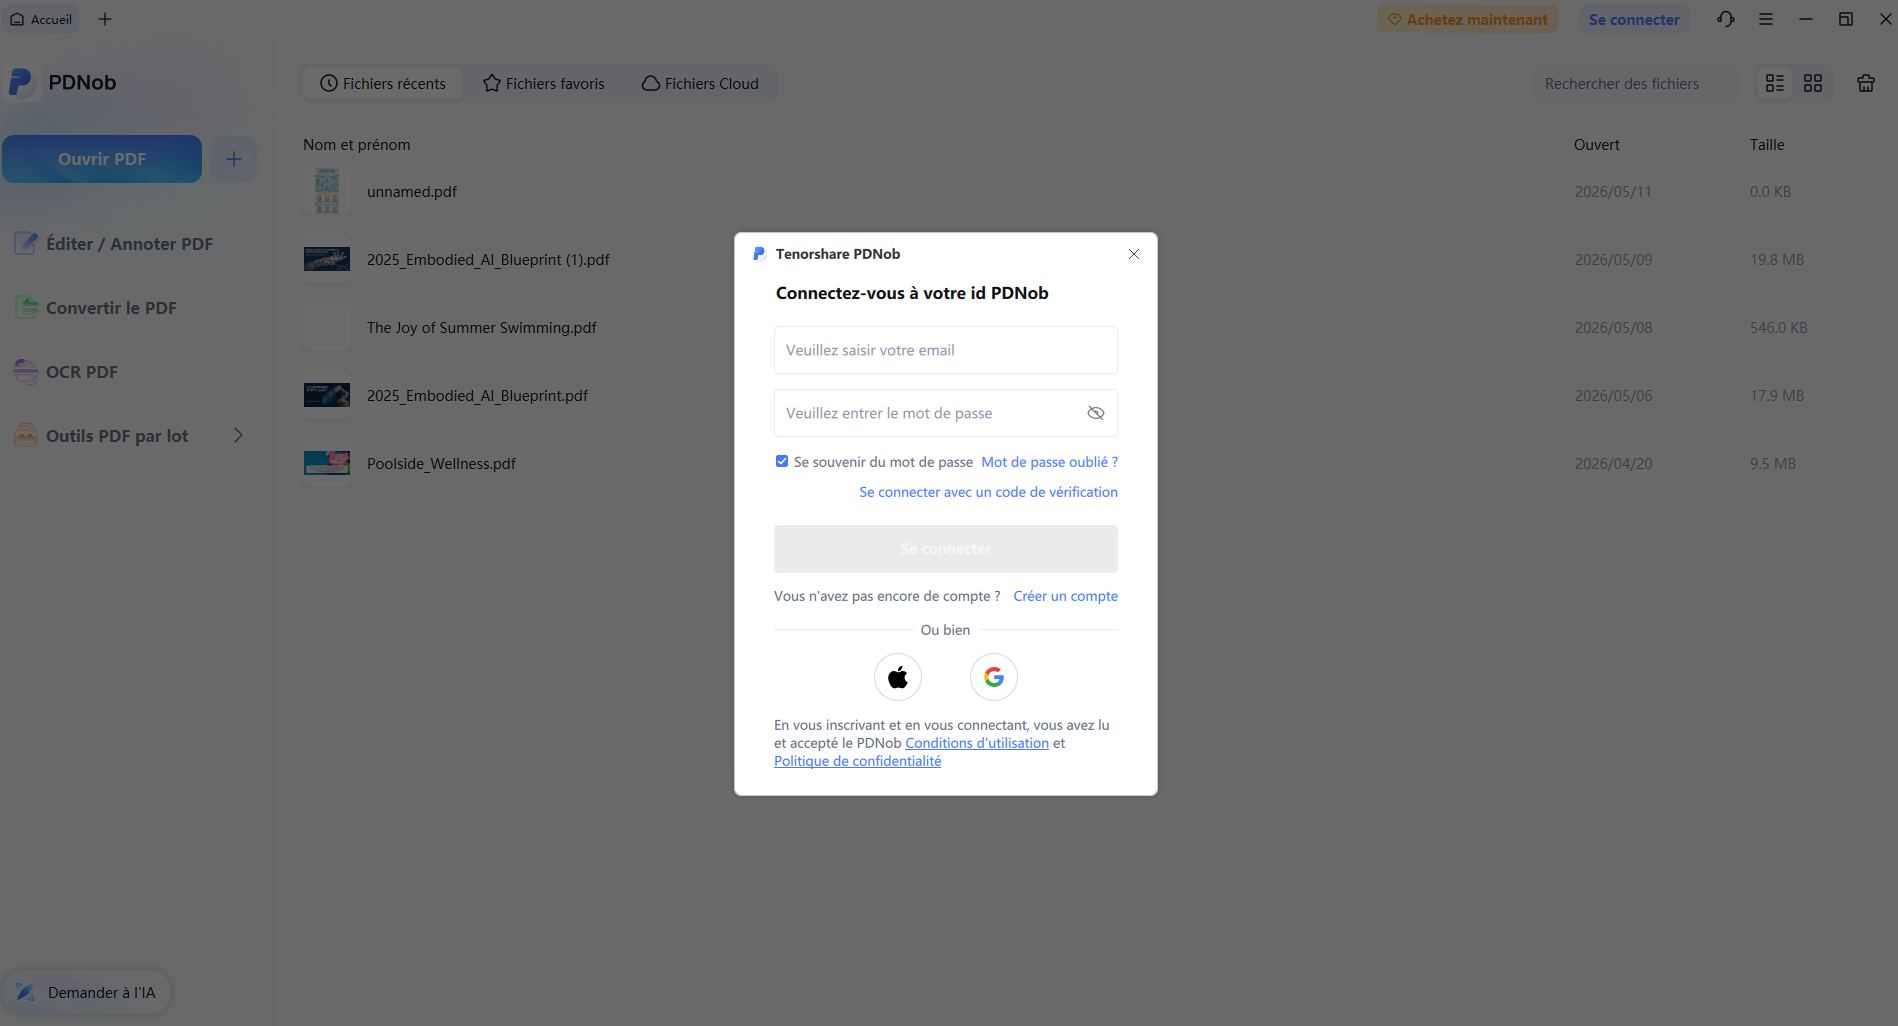Open the hamburger menu icon
Image resolution: width=1898 pixels, height=1026 pixels.
pos(1766,19)
